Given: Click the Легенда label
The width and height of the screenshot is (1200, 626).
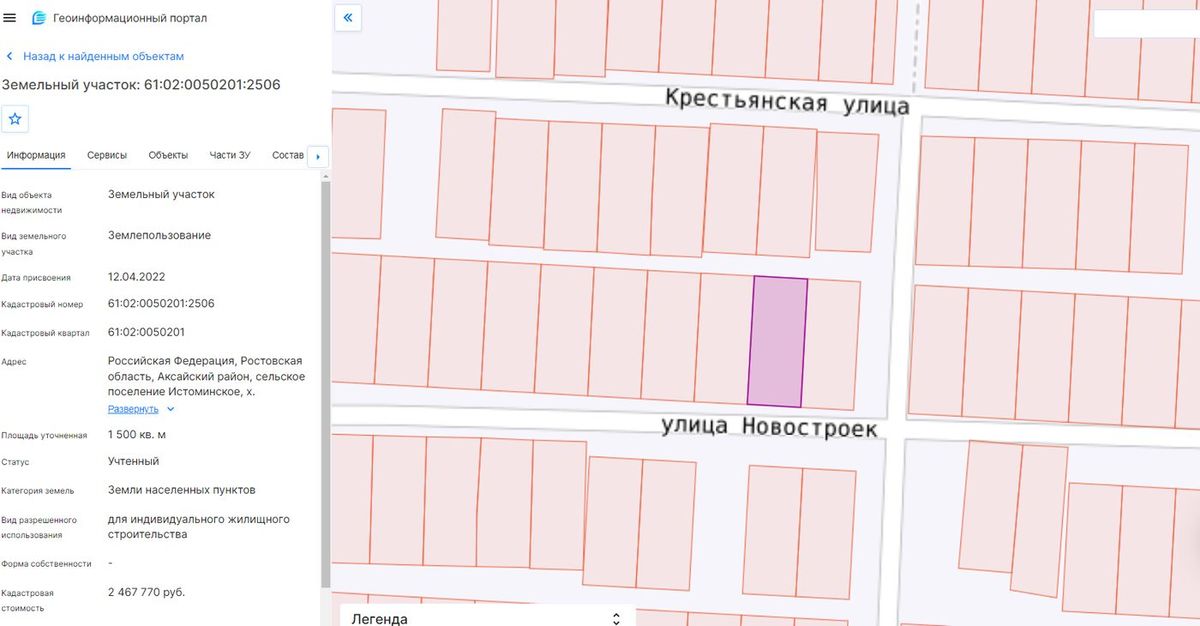Looking at the screenshot, I should tap(379, 619).
